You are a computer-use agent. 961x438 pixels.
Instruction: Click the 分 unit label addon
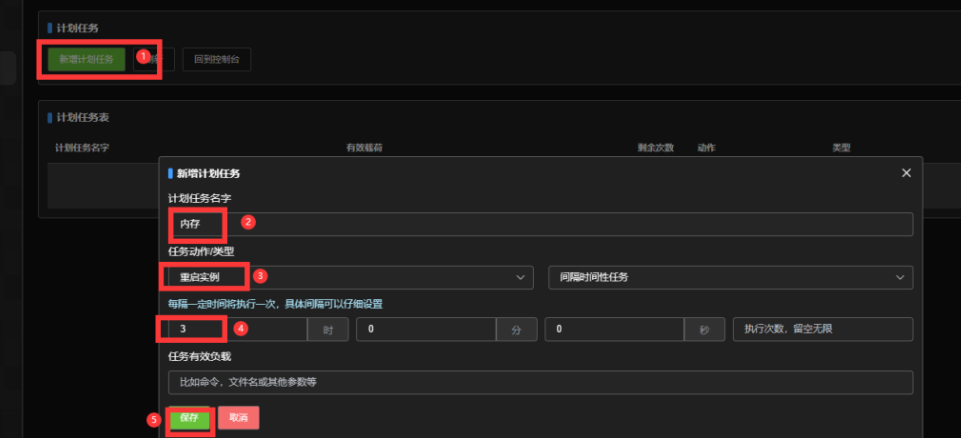(x=516, y=329)
